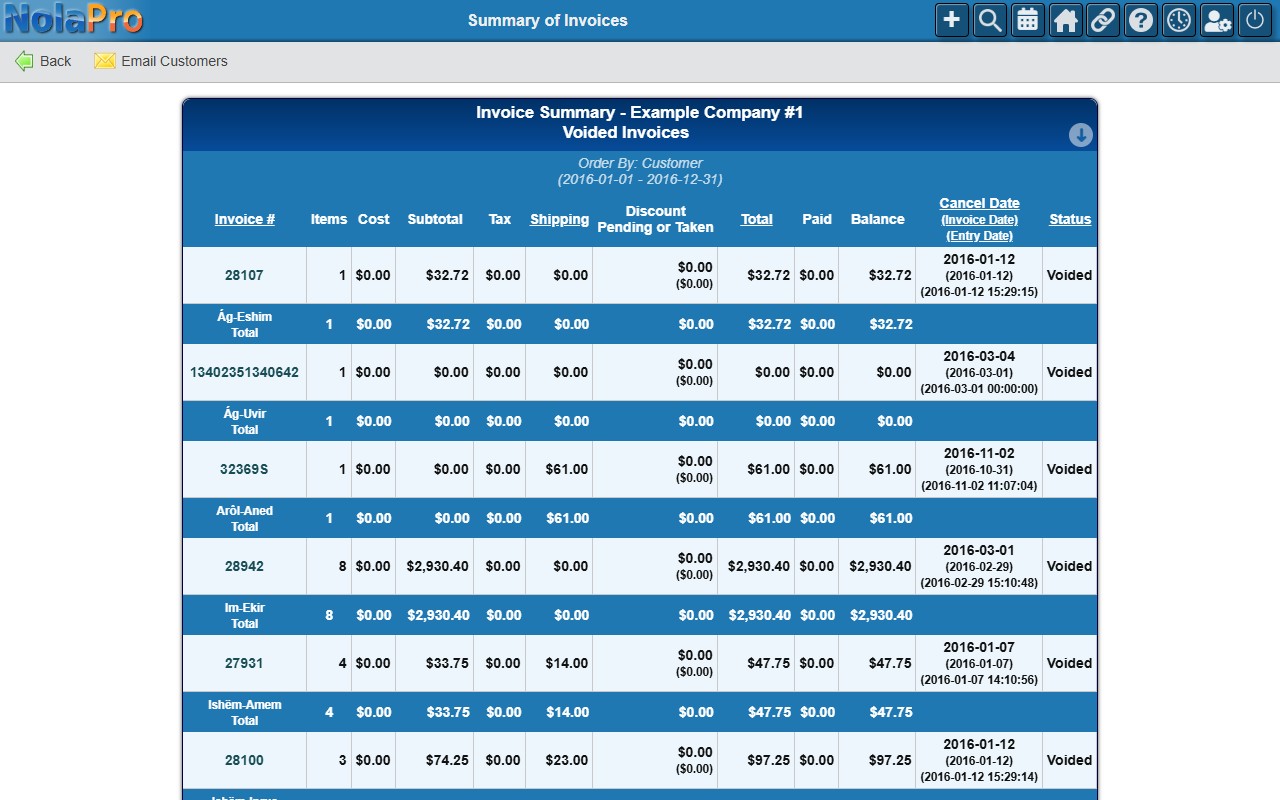Screen dimensions: 1280x800
Task: Open the search magnifier icon
Action: [x=990, y=20]
